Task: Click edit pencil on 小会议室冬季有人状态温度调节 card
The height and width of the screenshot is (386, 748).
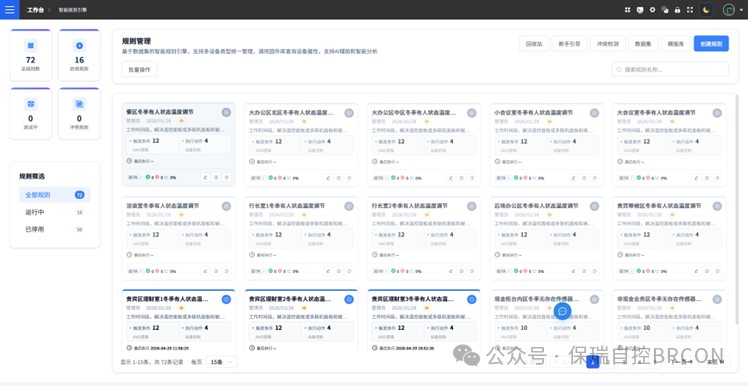Action: (573, 178)
